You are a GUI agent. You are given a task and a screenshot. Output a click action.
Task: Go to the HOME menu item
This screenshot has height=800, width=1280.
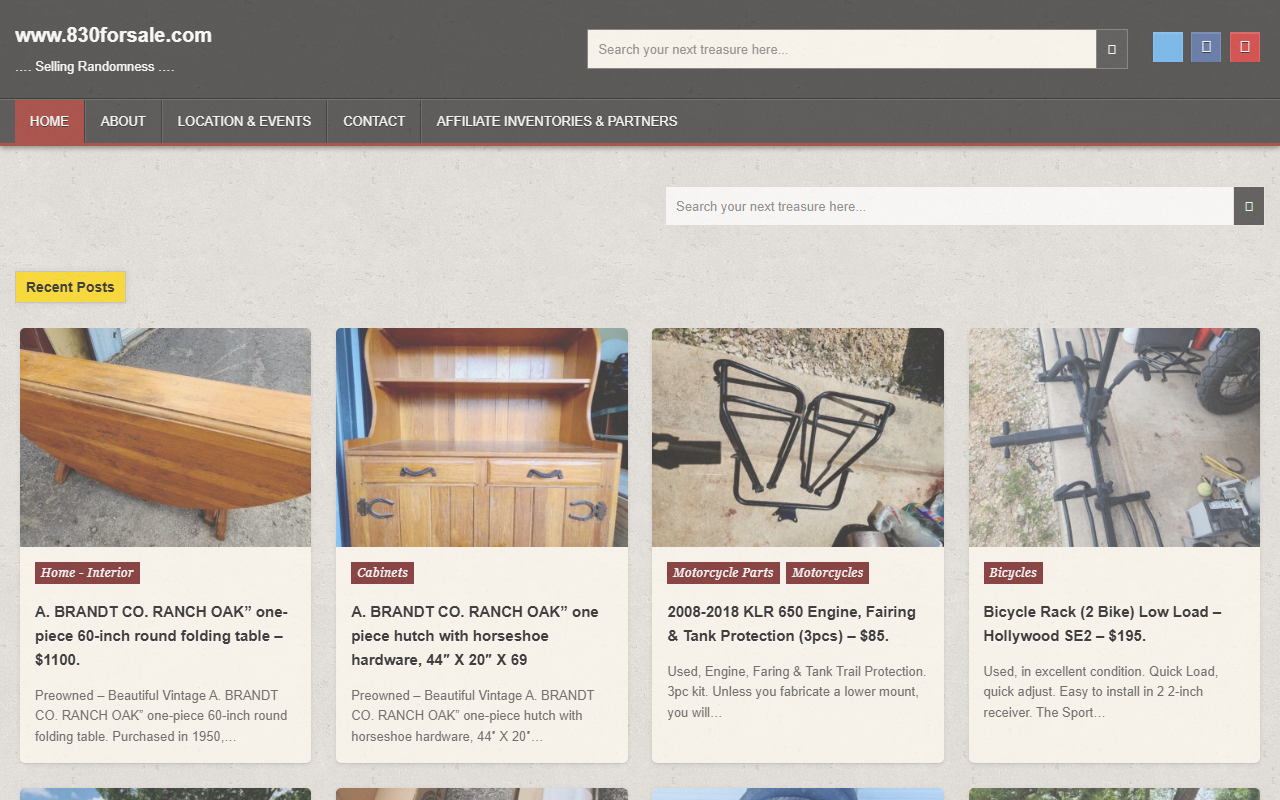[49, 121]
